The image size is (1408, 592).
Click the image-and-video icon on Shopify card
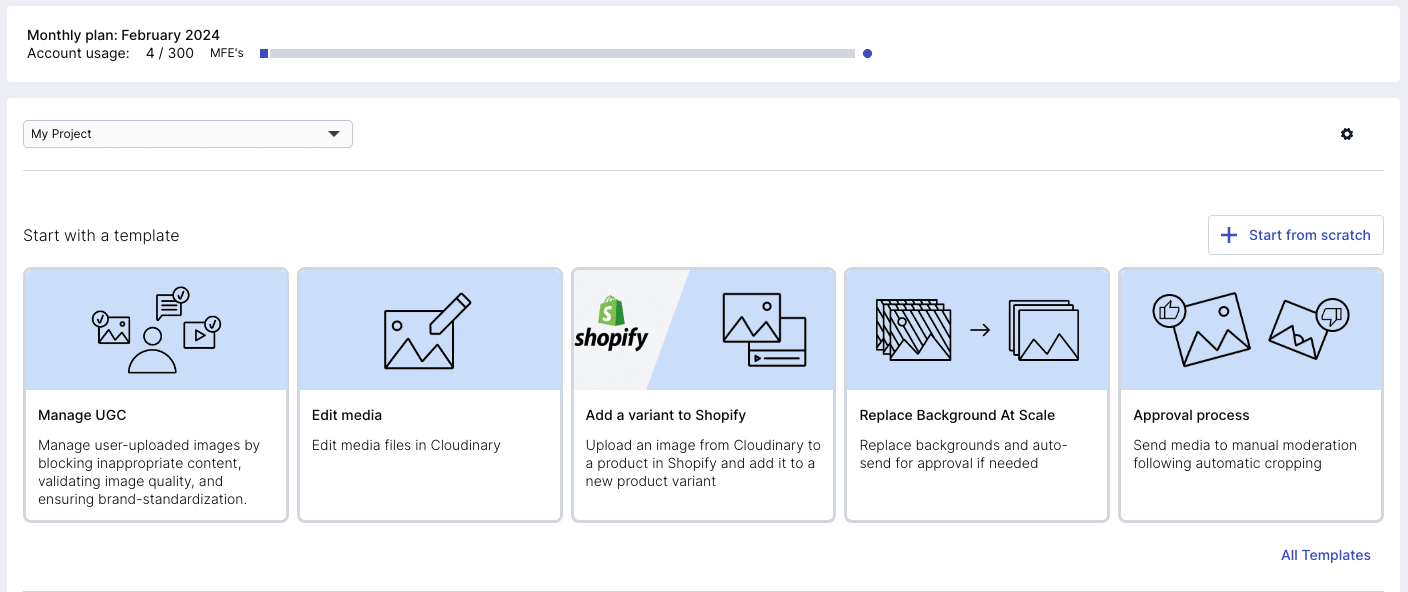point(764,332)
